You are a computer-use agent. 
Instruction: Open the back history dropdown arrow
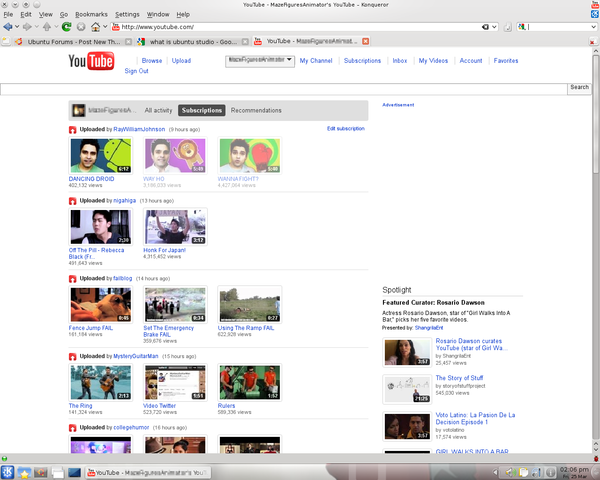(x=17, y=27)
